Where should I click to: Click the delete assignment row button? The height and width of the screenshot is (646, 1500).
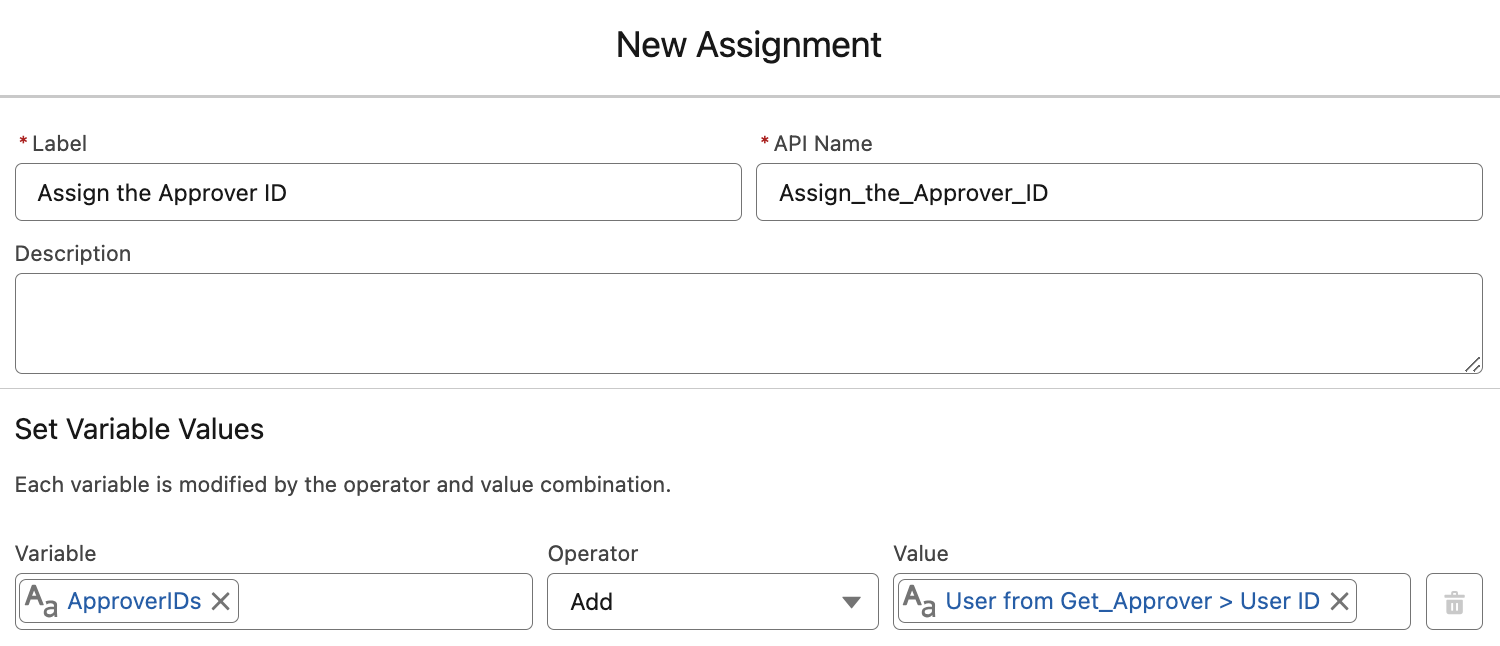pyautogui.click(x=1454, y=601)
